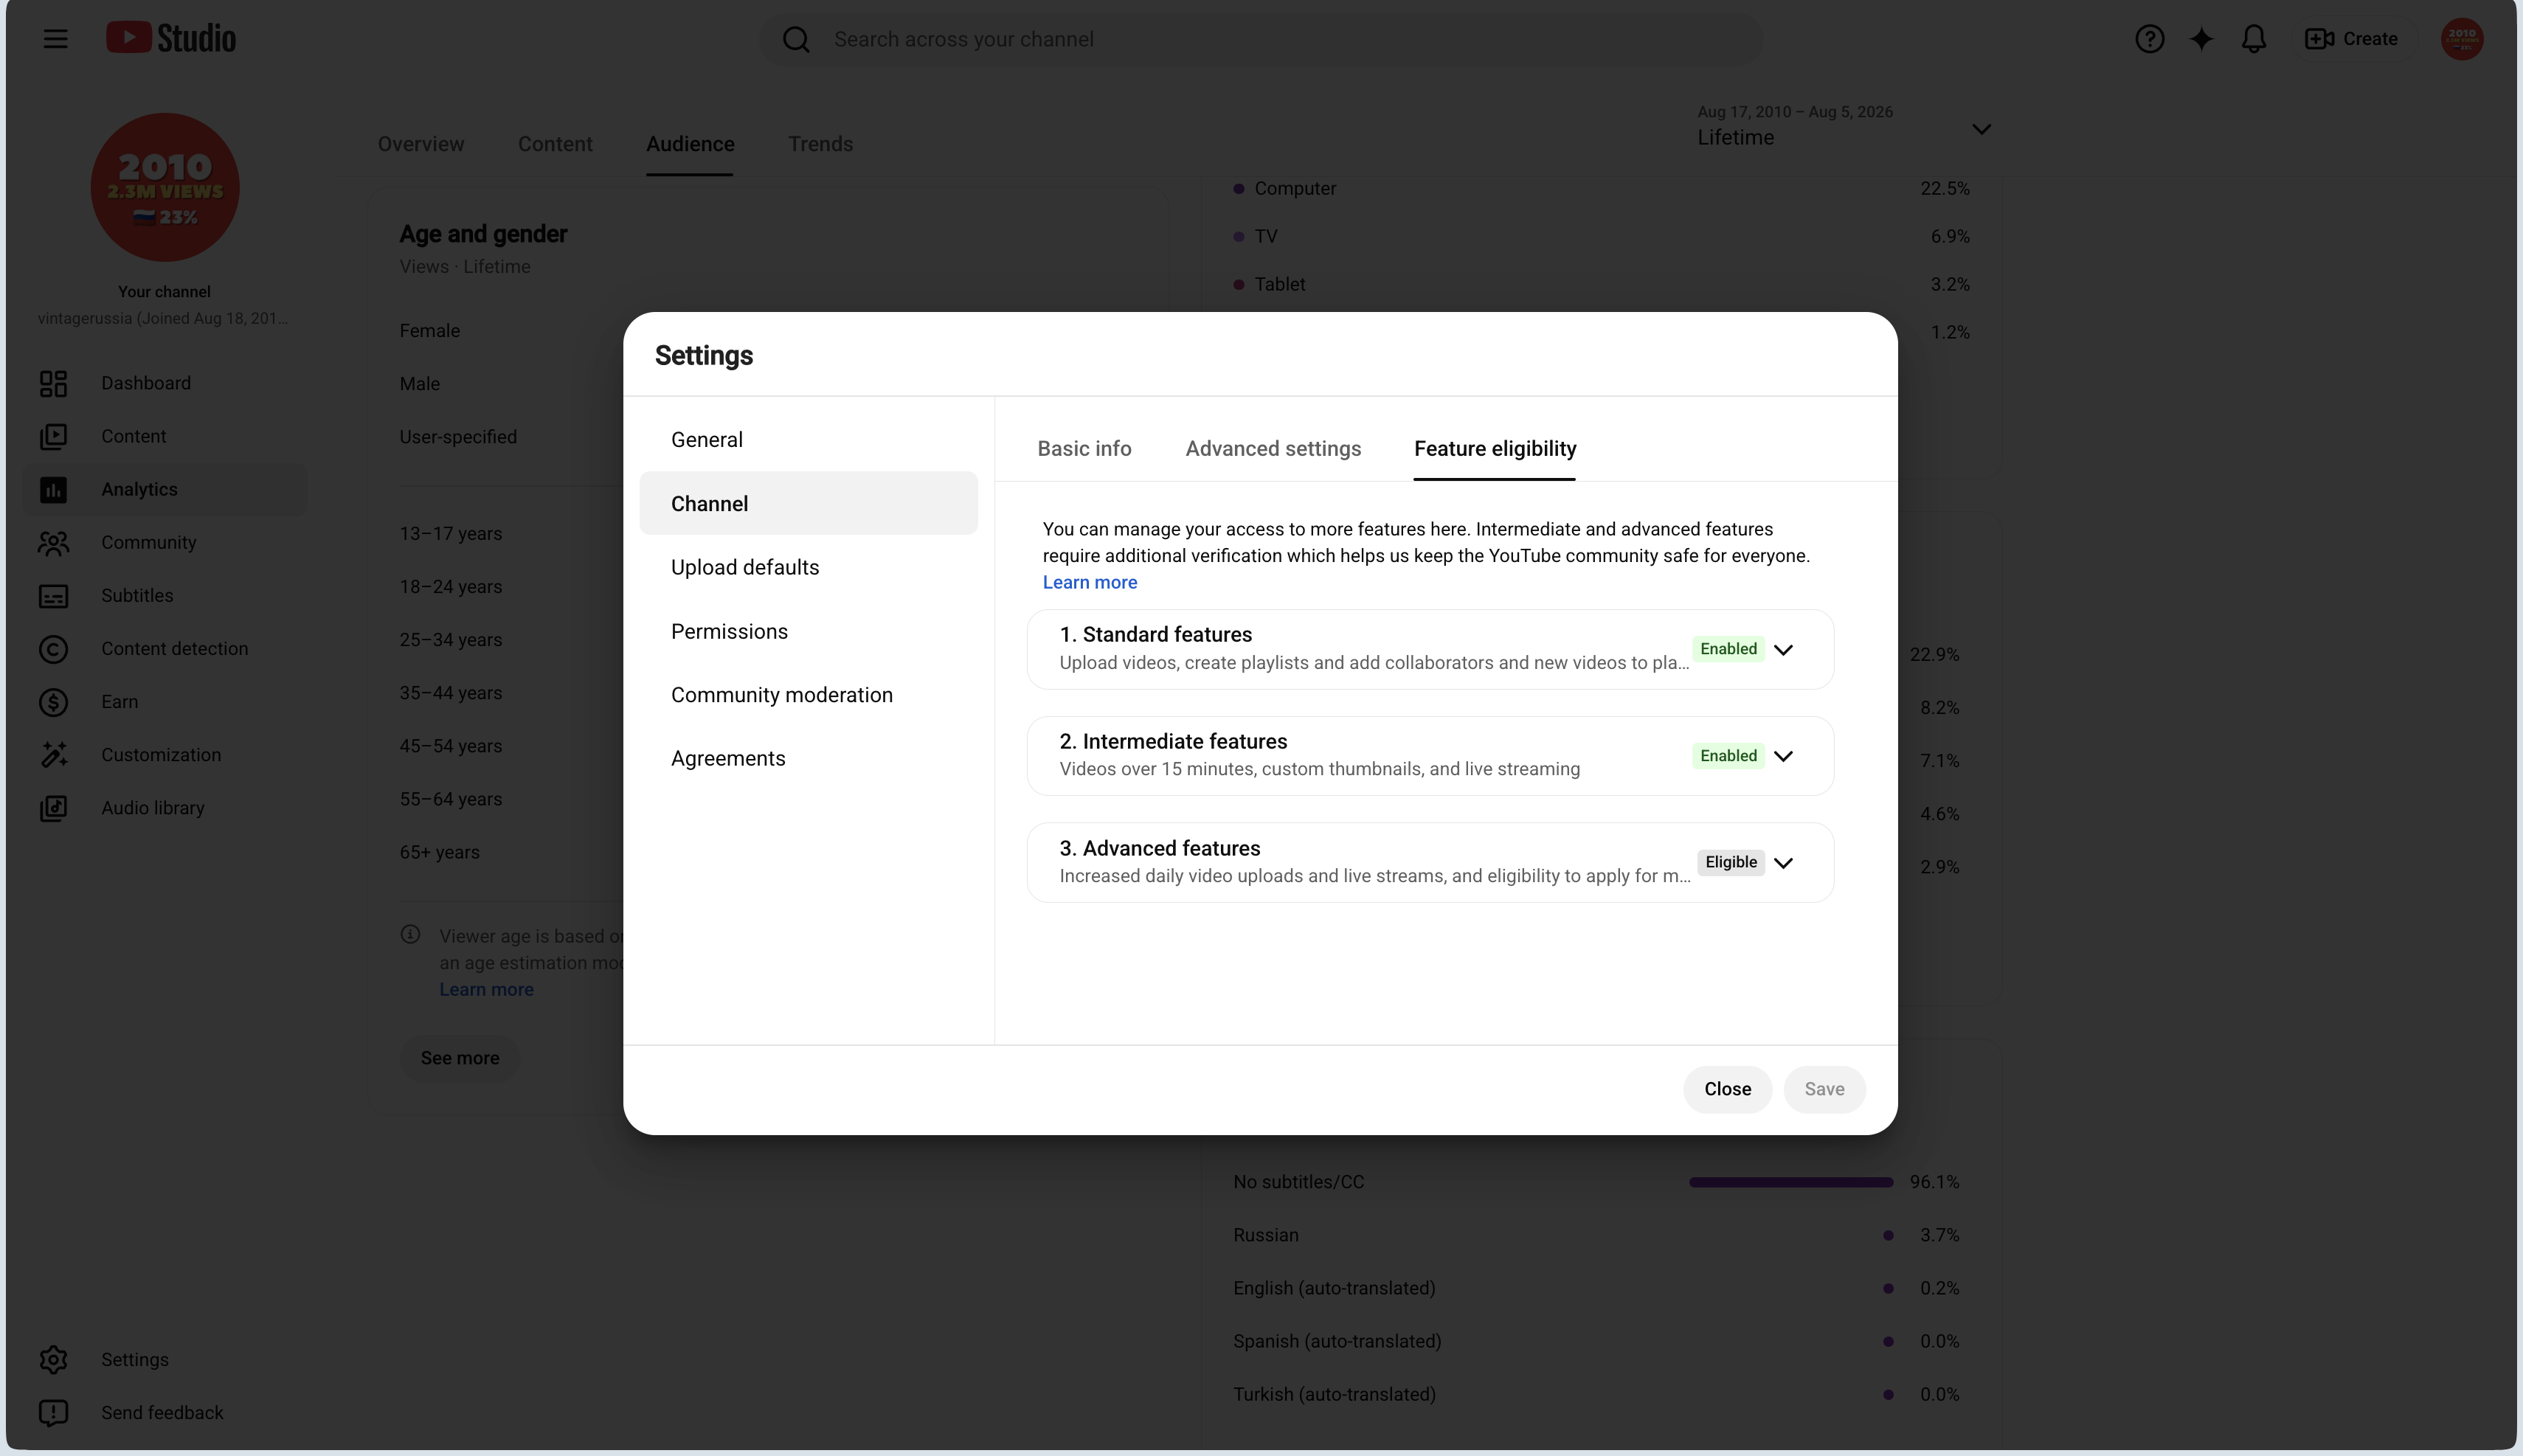This screenshot has height=1456, width=2523.
Task: Click the TV device type row
Action: click(1601, 236)
